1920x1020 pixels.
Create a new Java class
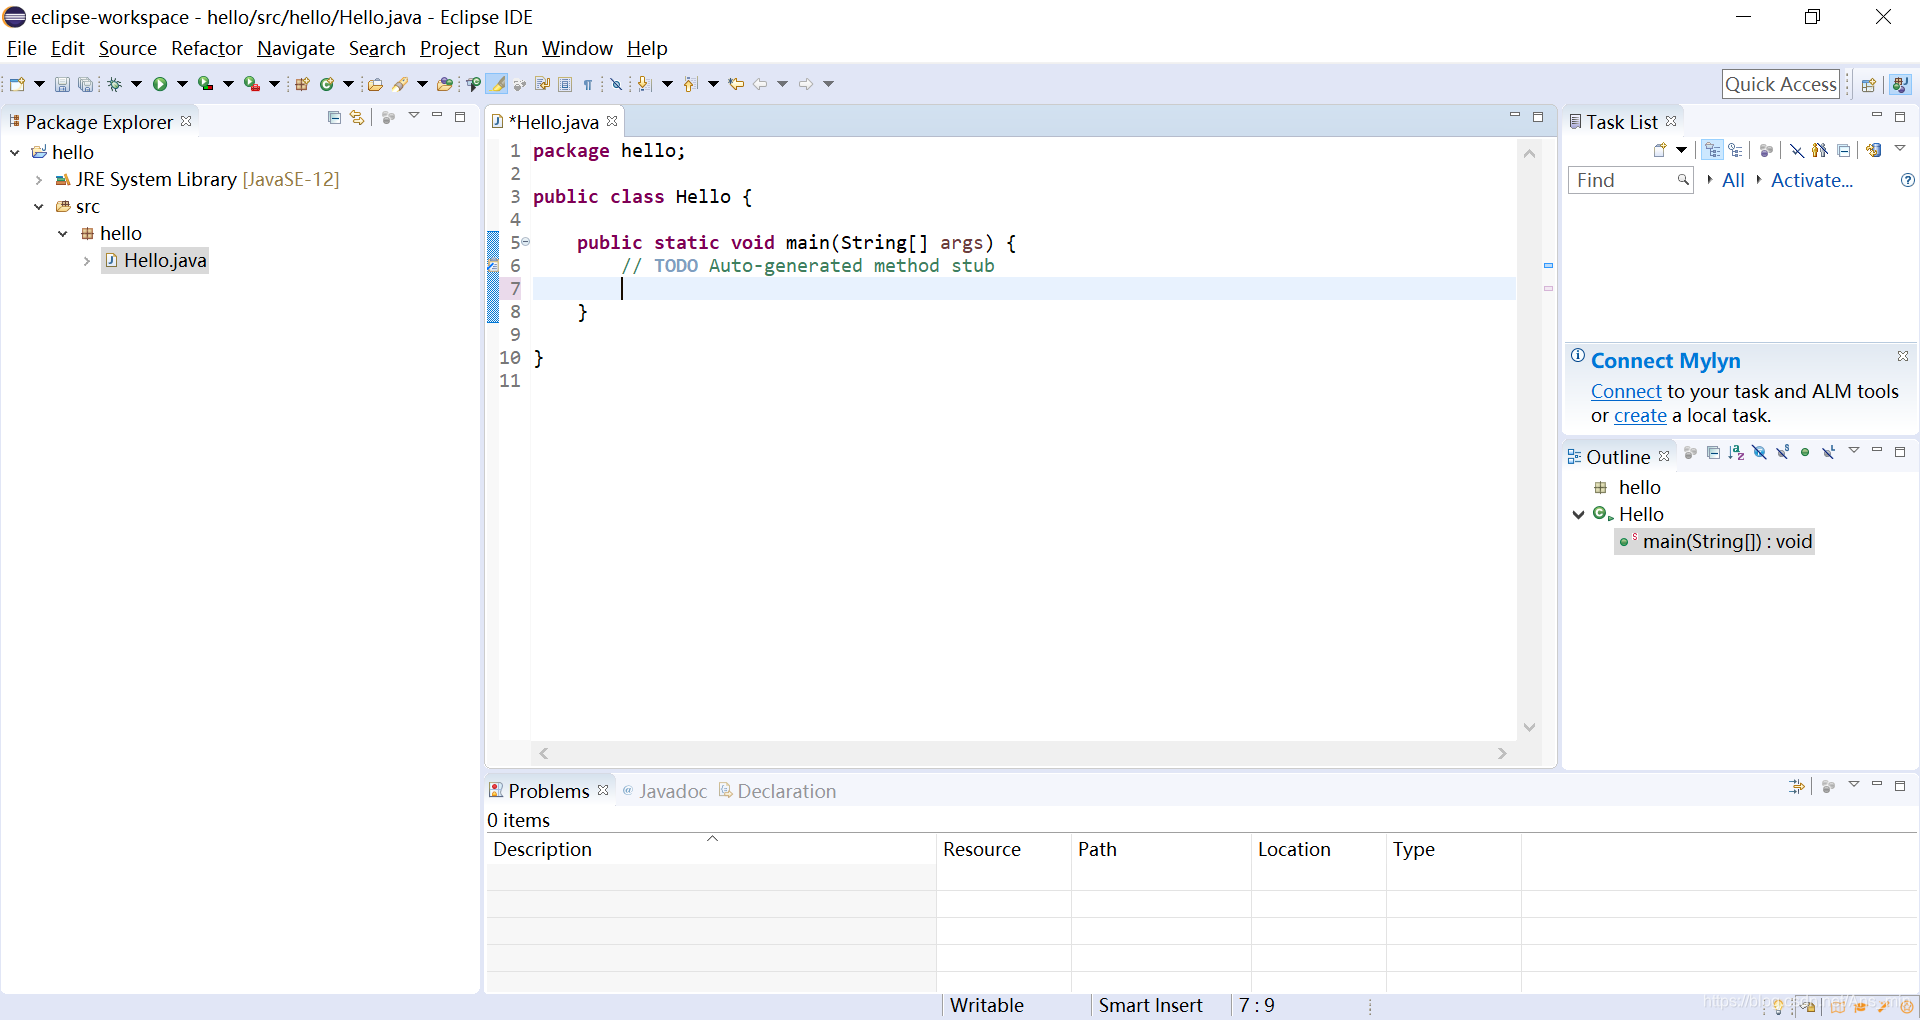tap(327, 84)
